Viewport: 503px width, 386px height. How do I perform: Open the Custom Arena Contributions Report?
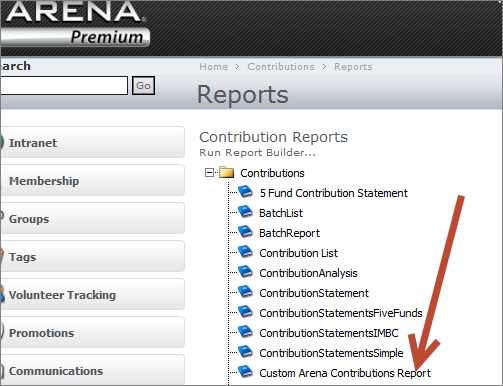tap(345, 373)
